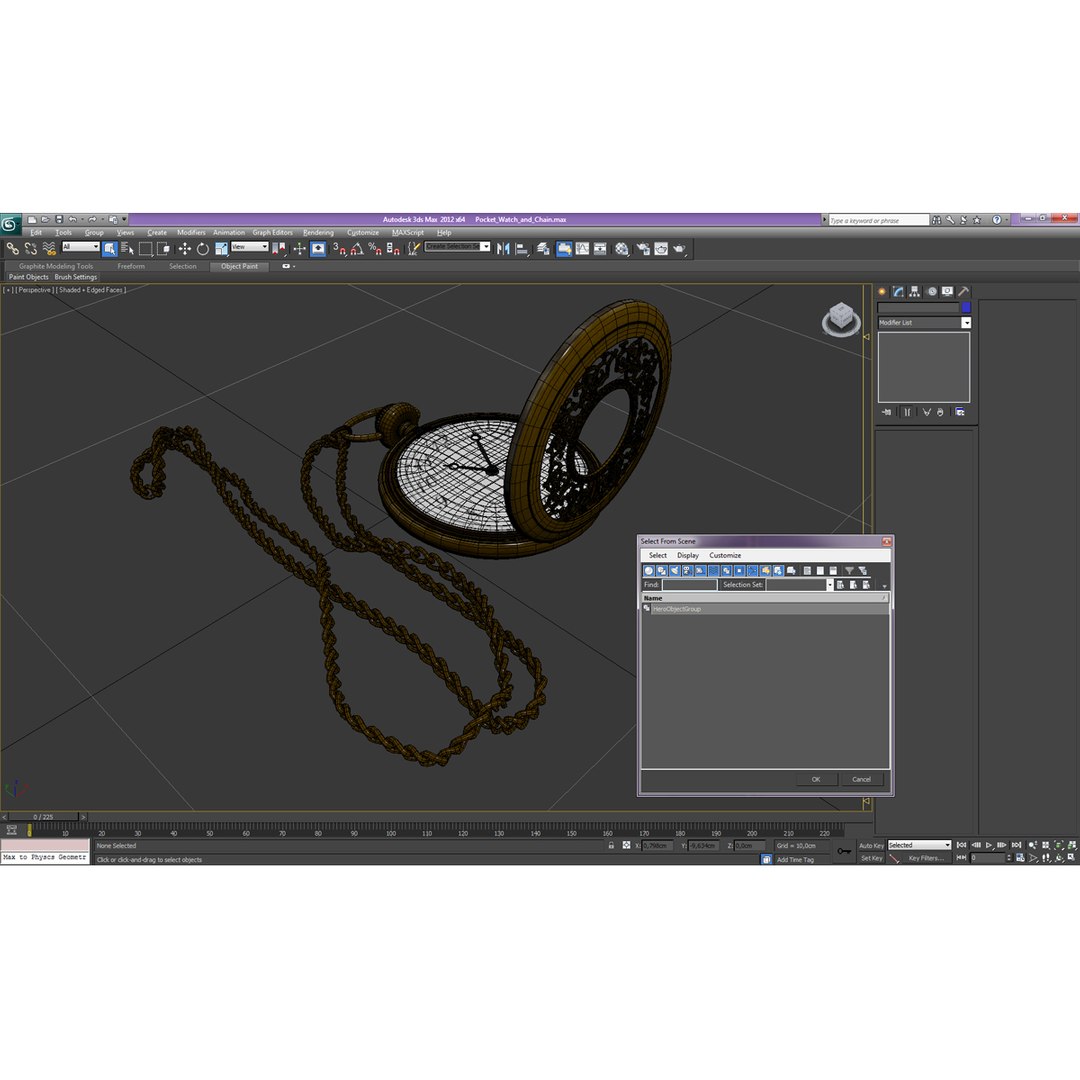Open the Rendering menu
The width and height of the screenshot is (1080, 1080).
point(318,233)
